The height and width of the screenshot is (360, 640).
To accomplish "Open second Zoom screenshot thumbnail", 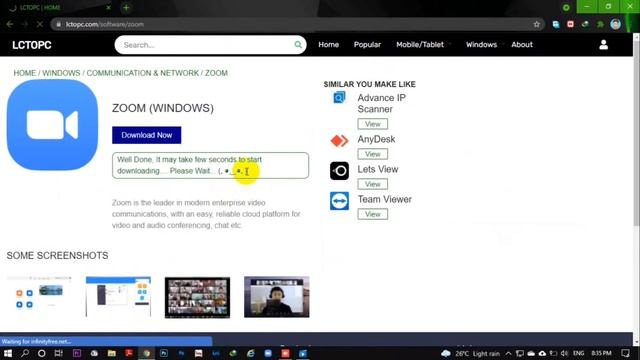I will click(x=118, y=297).
